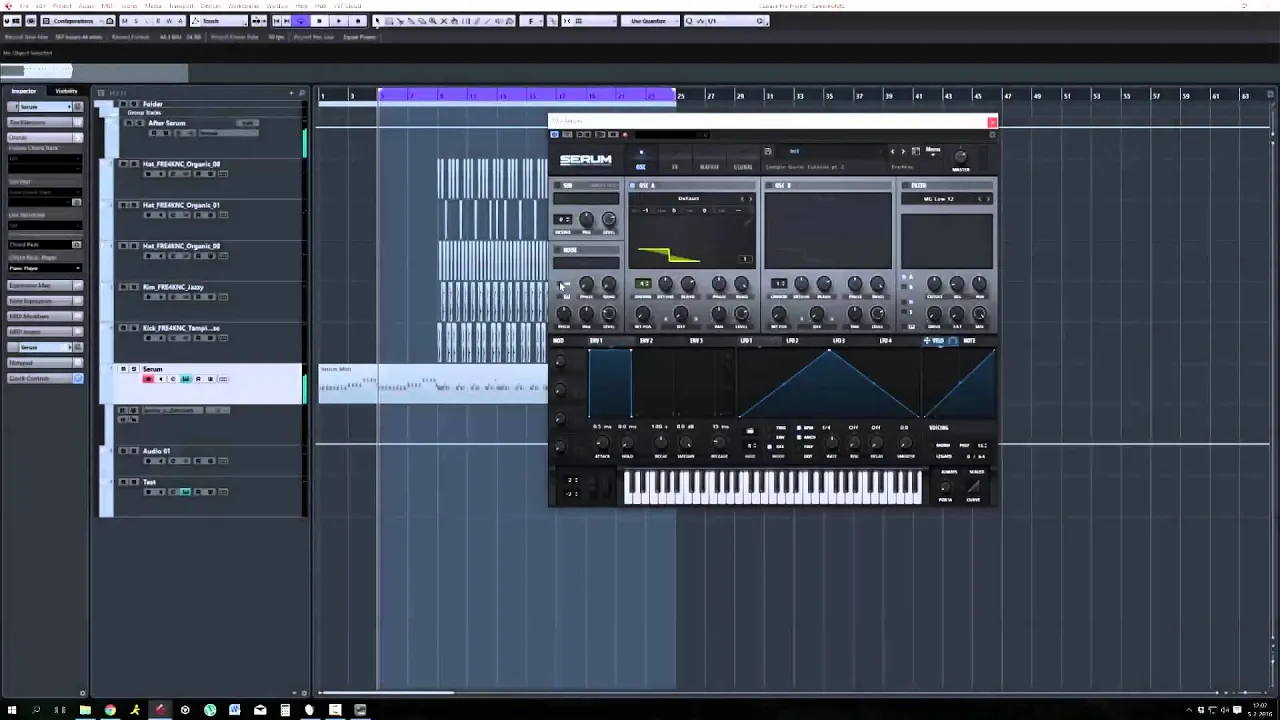Image resolution: width=1280 pixels, height=720 pixels.
Task: Click the add track plus icon
Action: tap(292, 92)
